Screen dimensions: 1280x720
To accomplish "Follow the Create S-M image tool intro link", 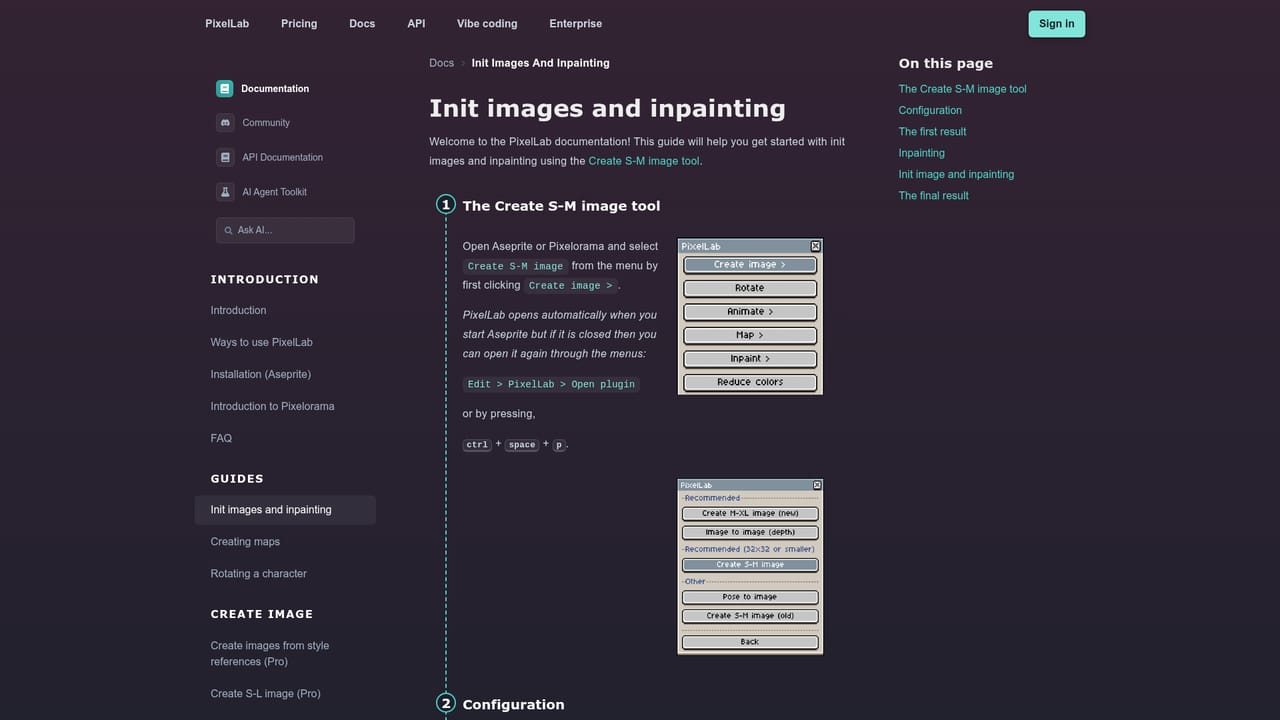I will (644, 160).
